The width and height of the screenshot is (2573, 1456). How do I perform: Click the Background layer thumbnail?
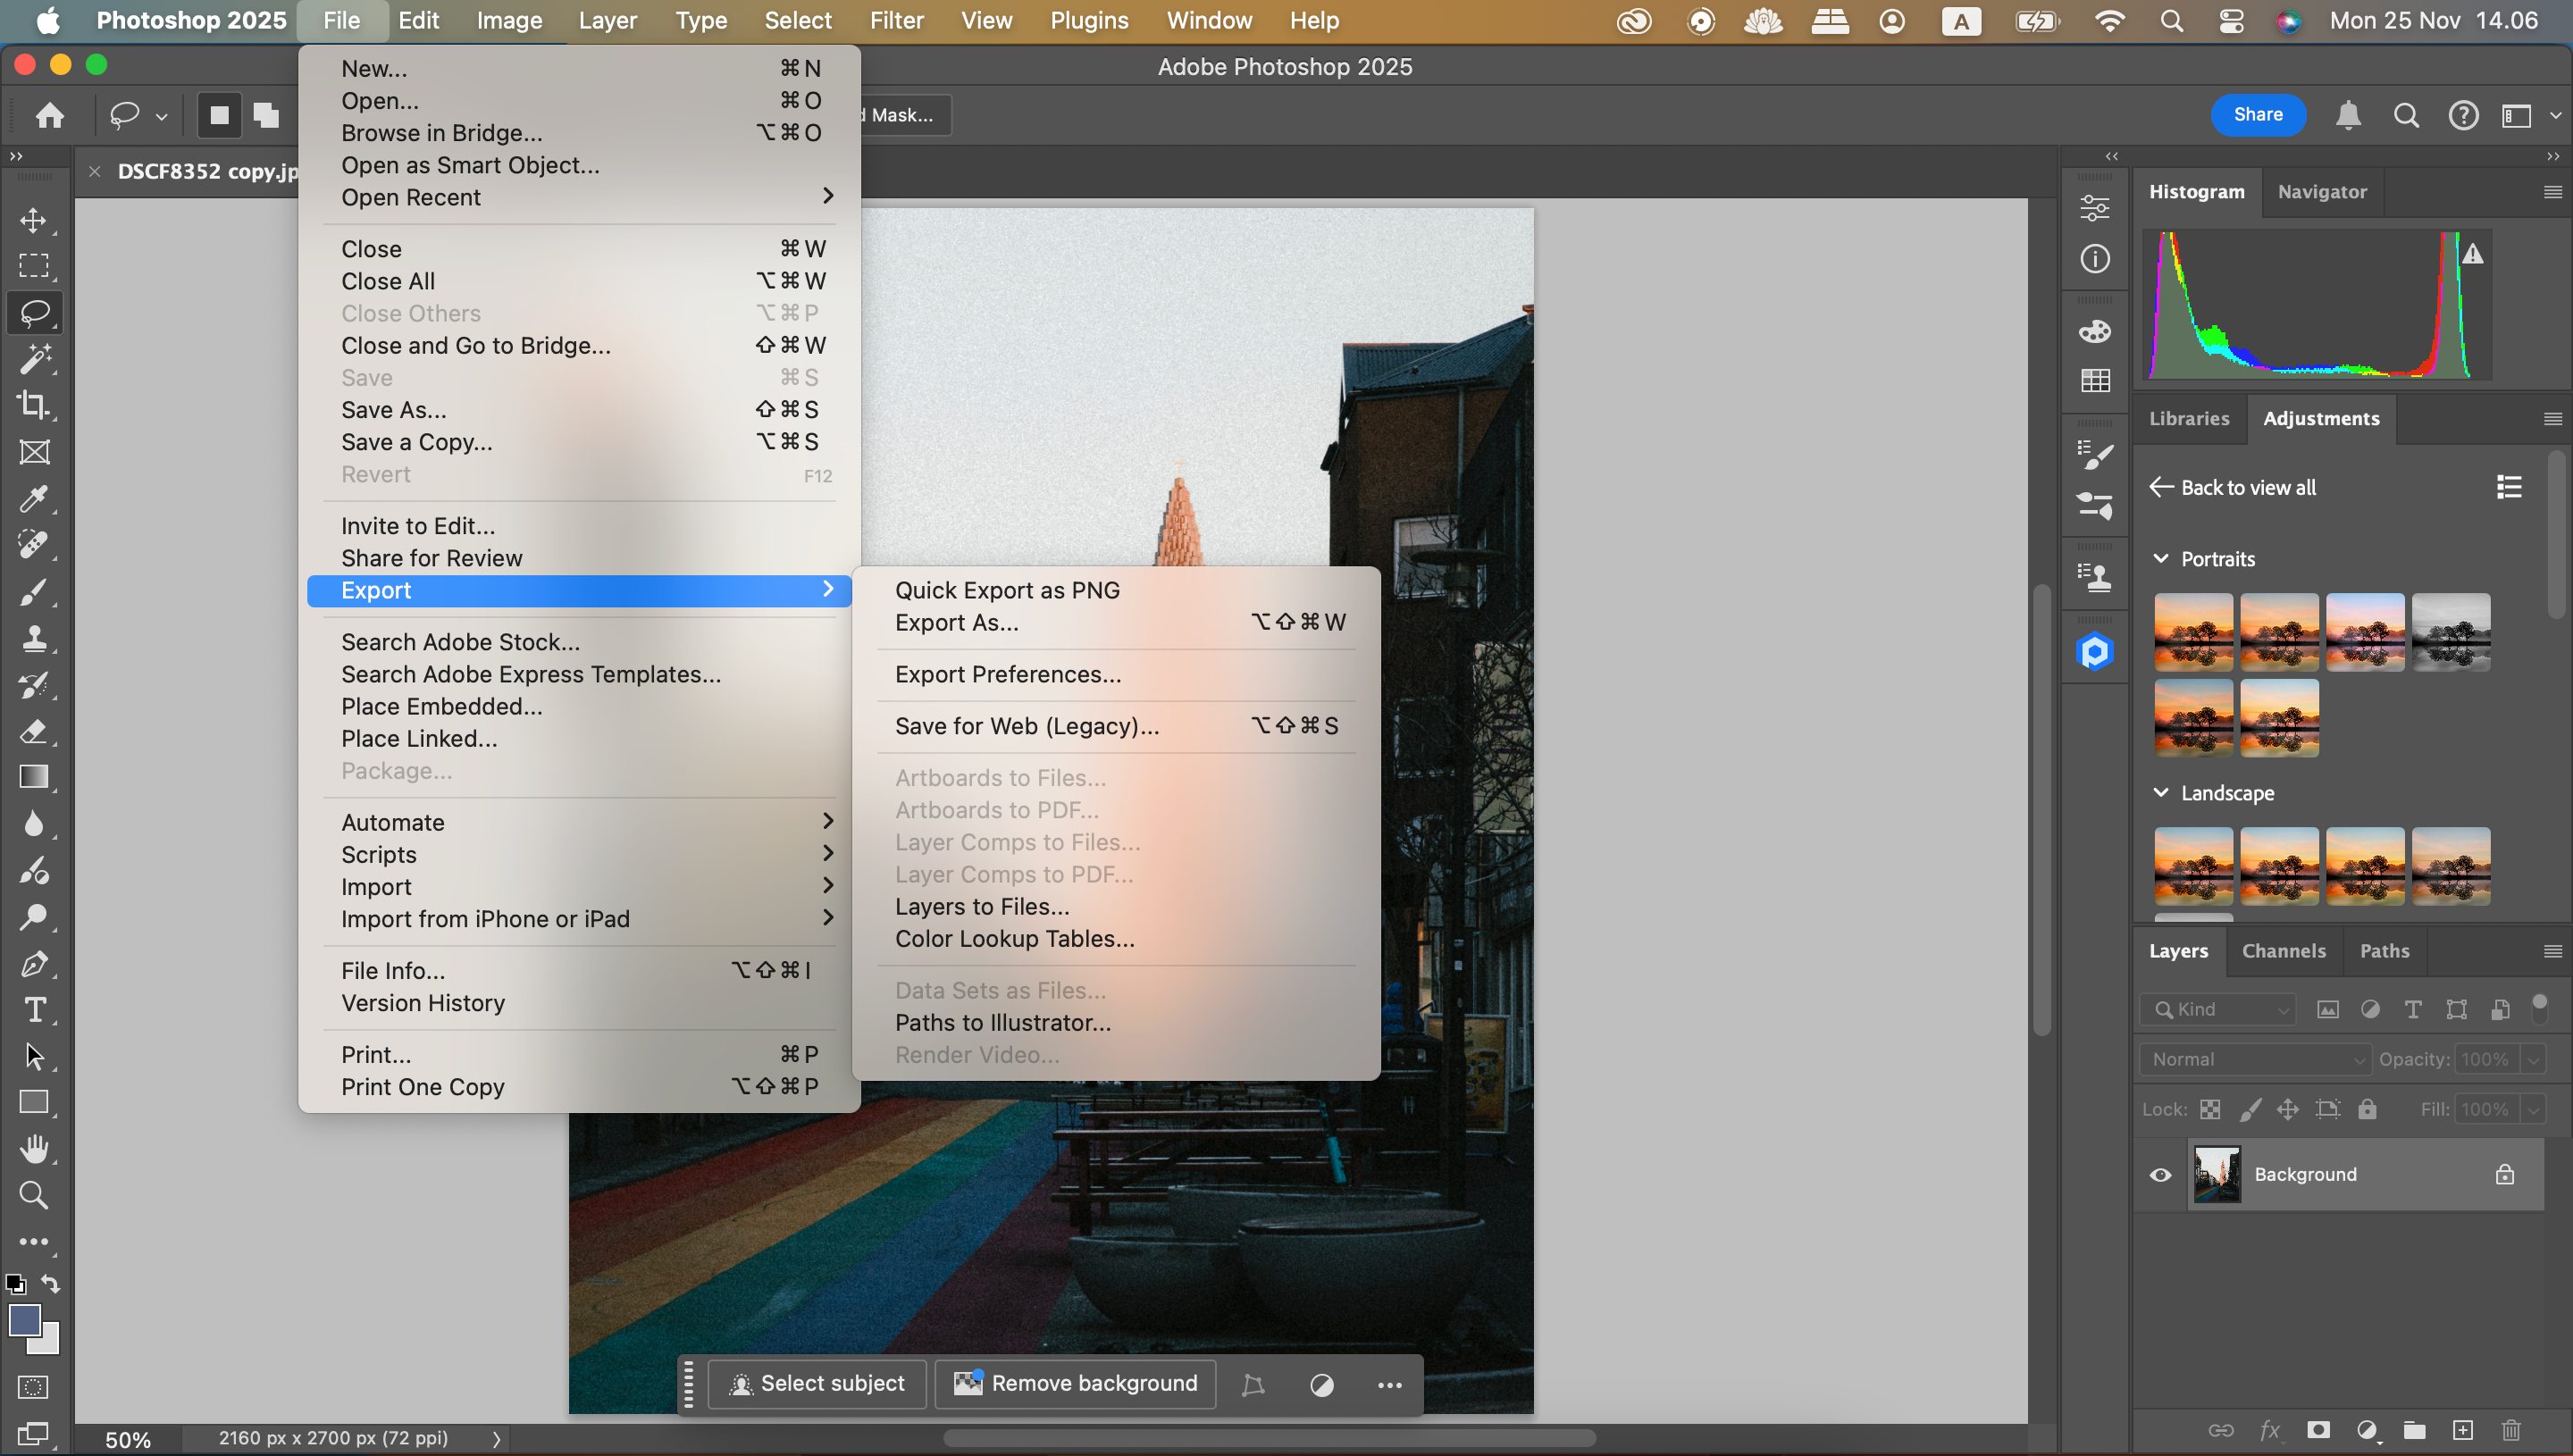pyautogui.click(x=2217, y=1173)
